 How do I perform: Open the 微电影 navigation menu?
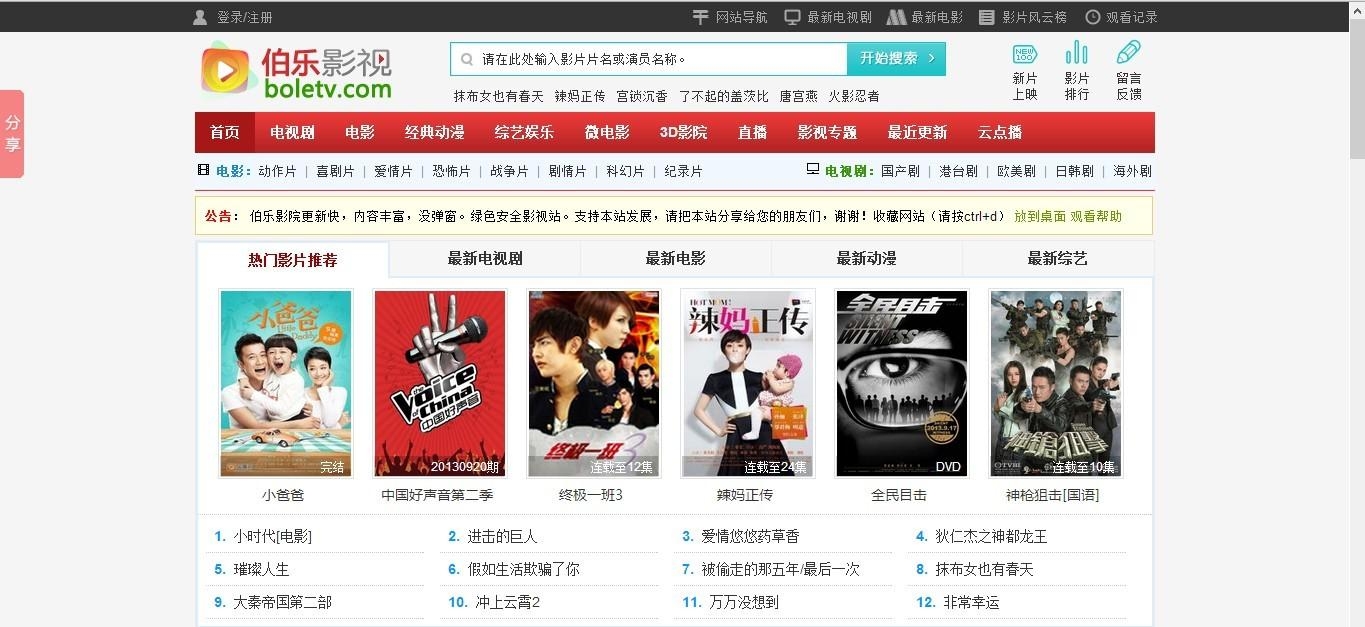[607, 132]
